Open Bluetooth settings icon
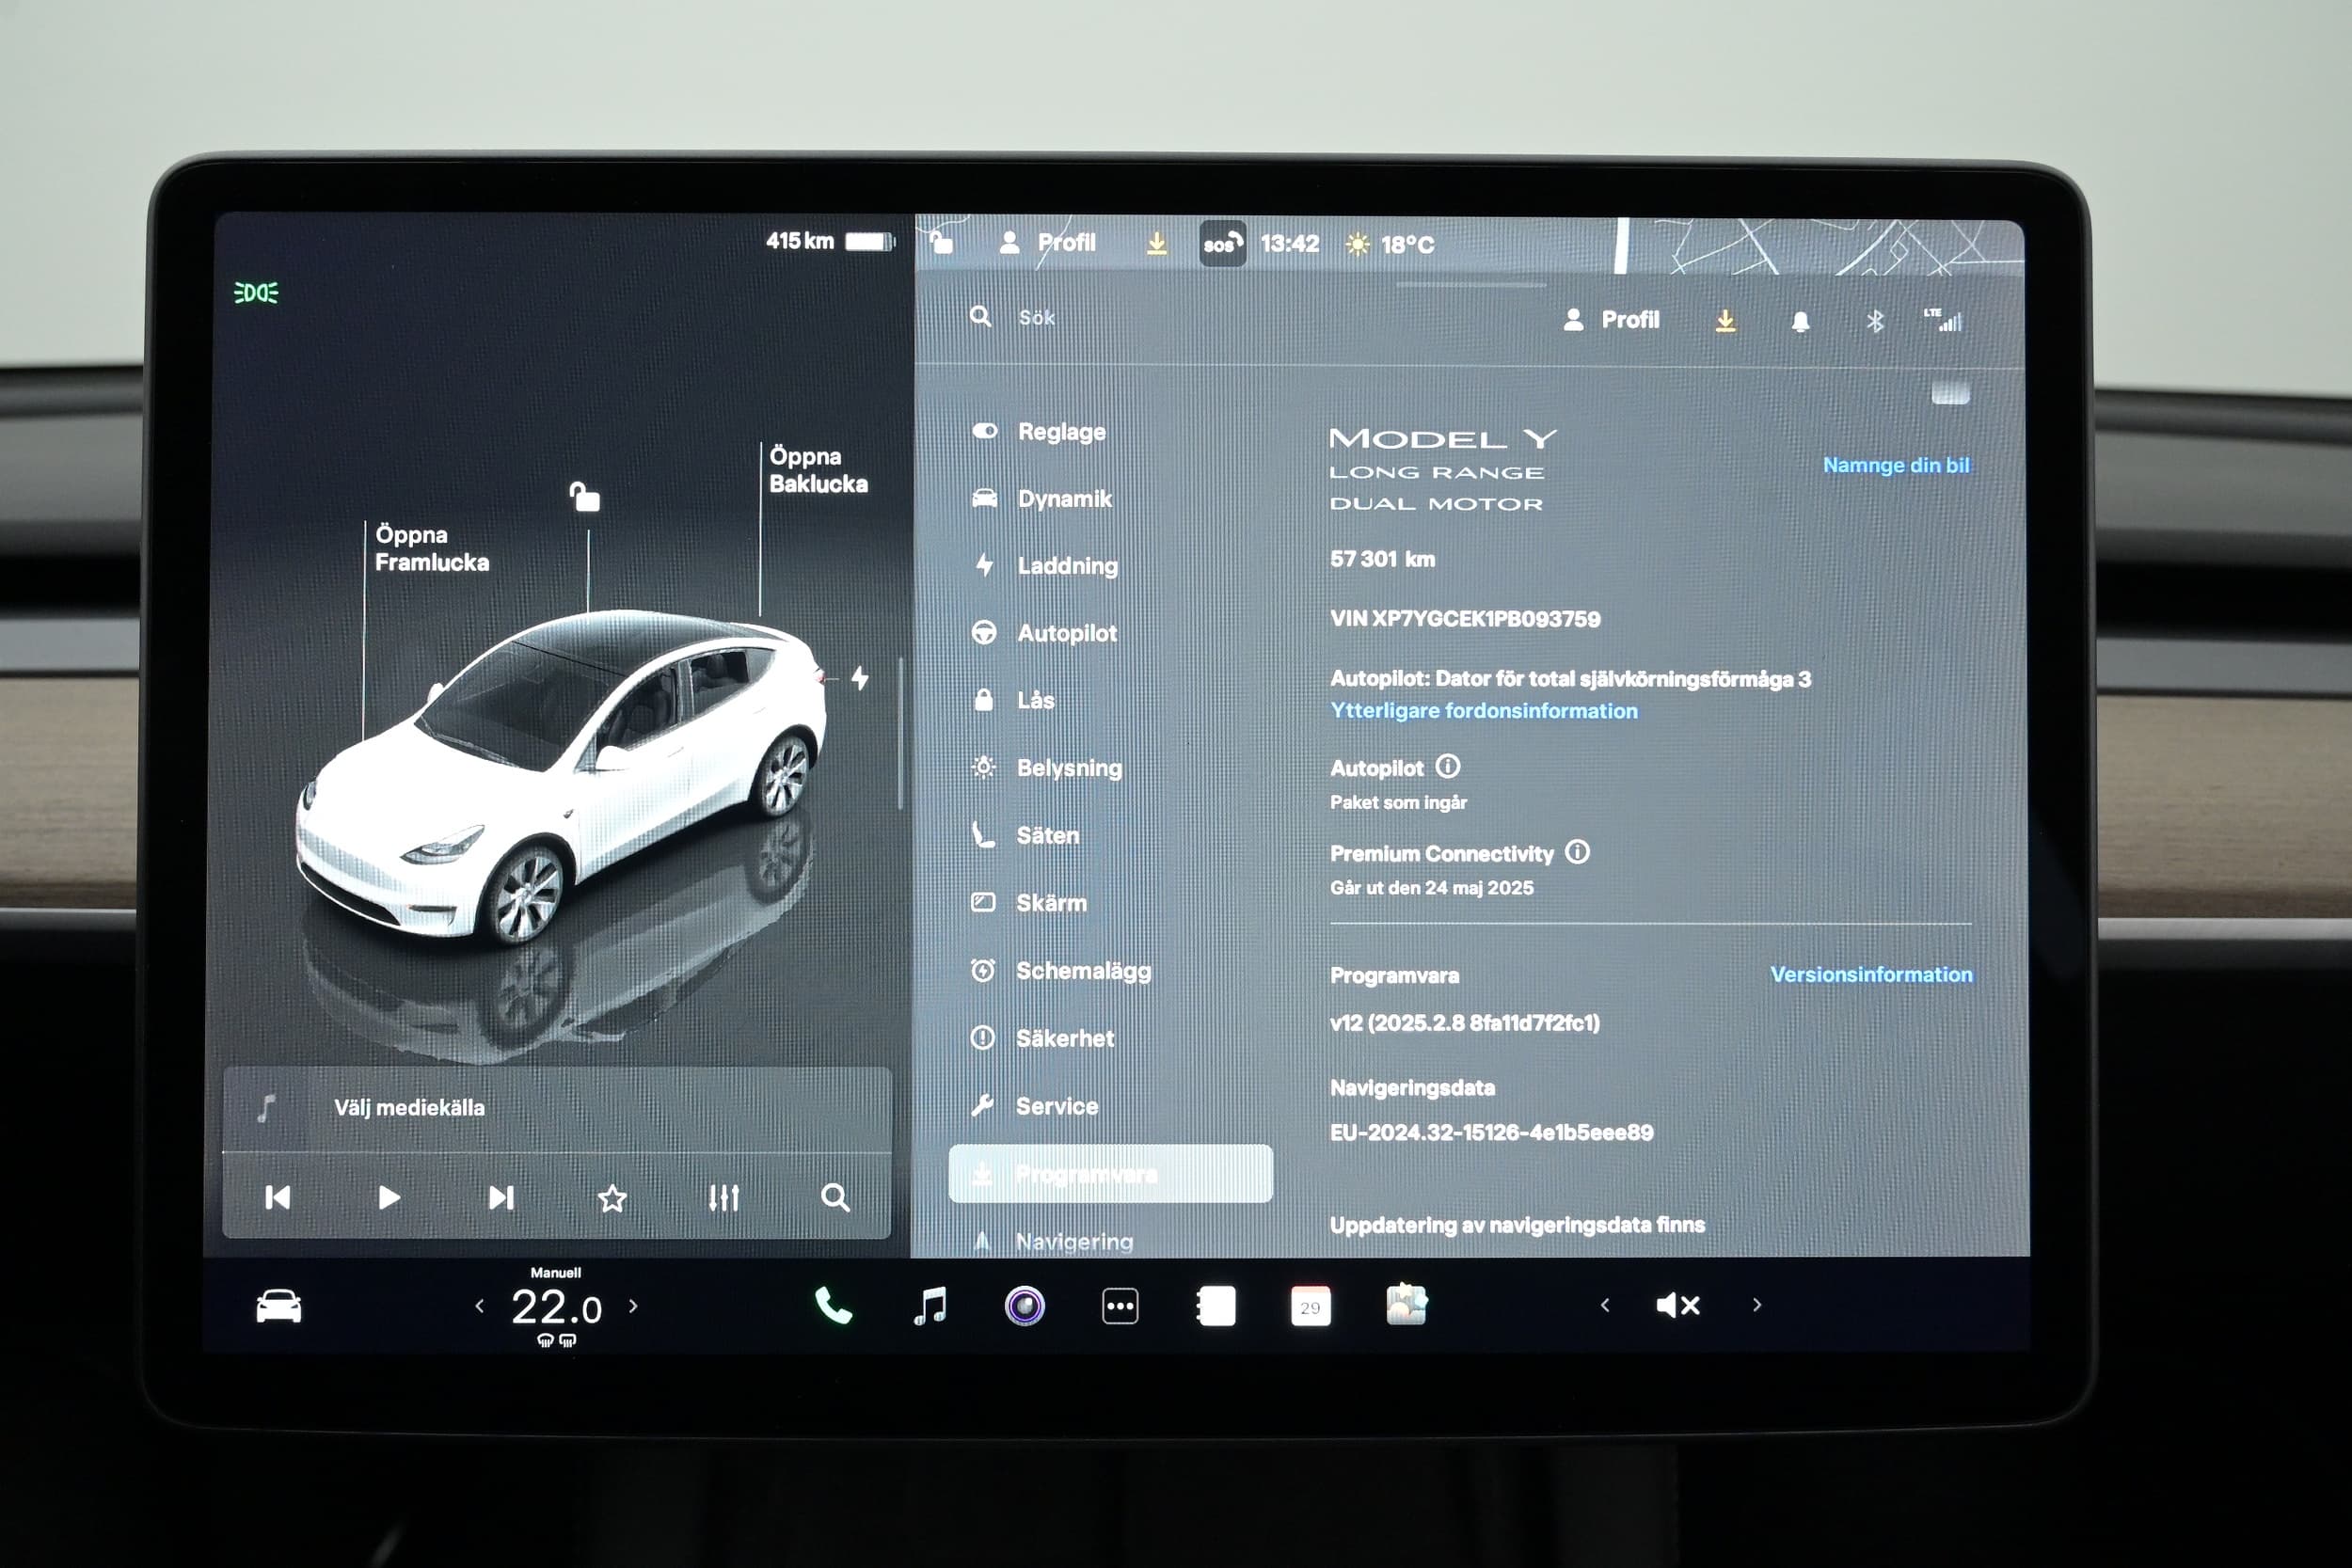The height and width of the screenshot is (1568, 2352). tap(1875, 321)
